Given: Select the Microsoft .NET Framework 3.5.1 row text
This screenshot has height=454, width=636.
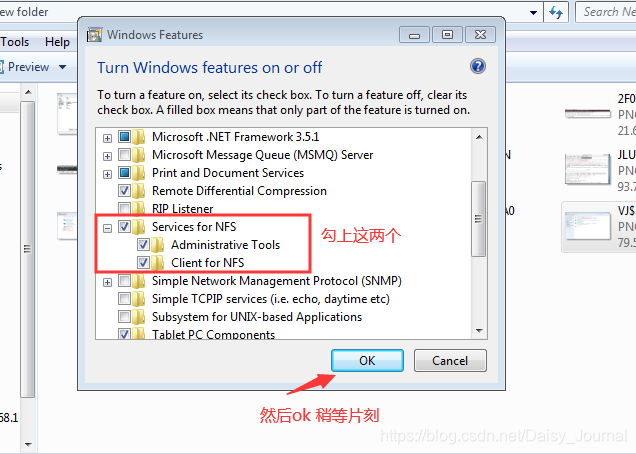Looking at the screenshot, I should tap(235, 137).
